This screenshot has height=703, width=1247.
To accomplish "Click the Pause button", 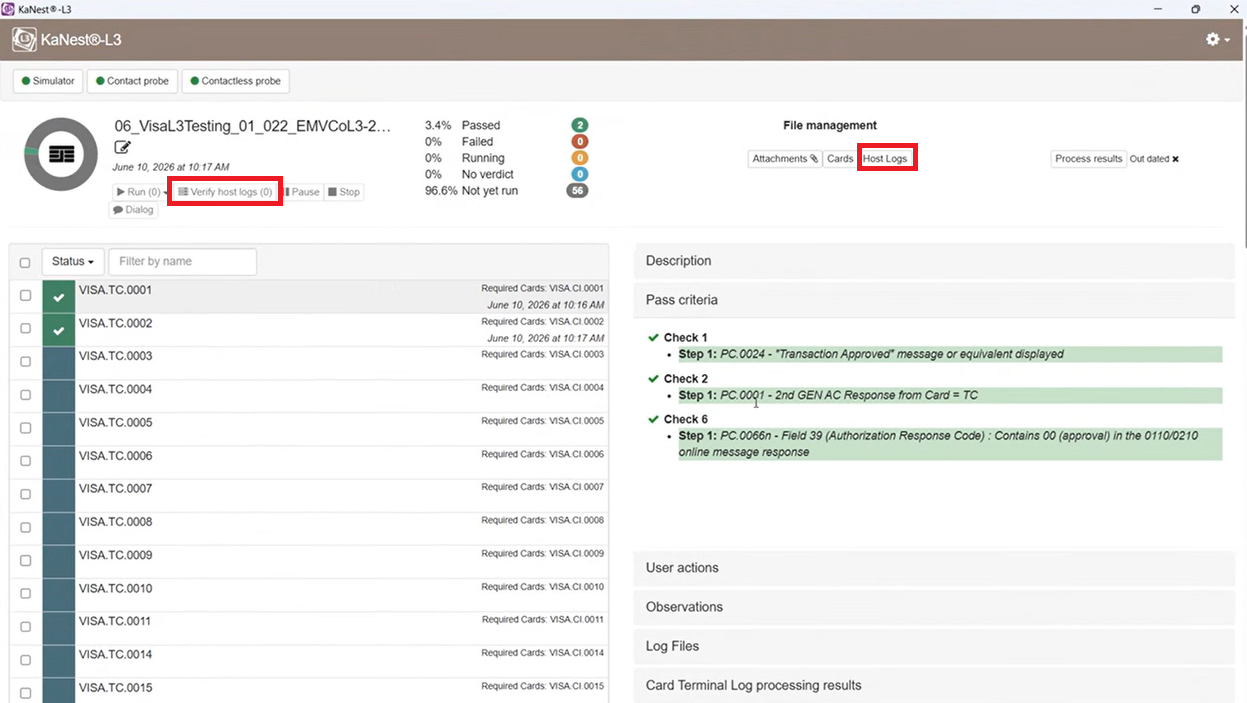I will coord(301,192).
